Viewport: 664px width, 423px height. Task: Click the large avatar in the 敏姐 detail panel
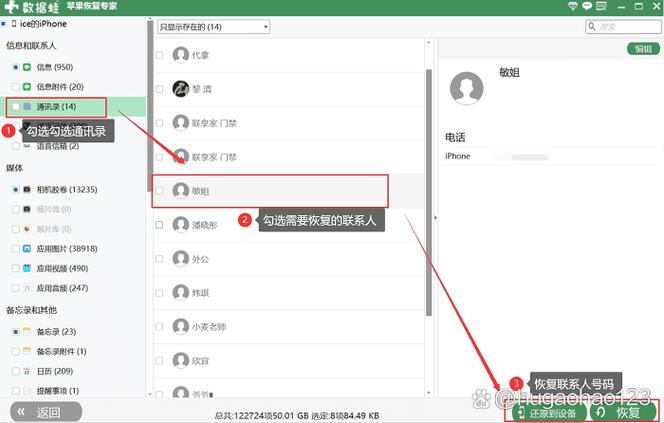[466, 88]
